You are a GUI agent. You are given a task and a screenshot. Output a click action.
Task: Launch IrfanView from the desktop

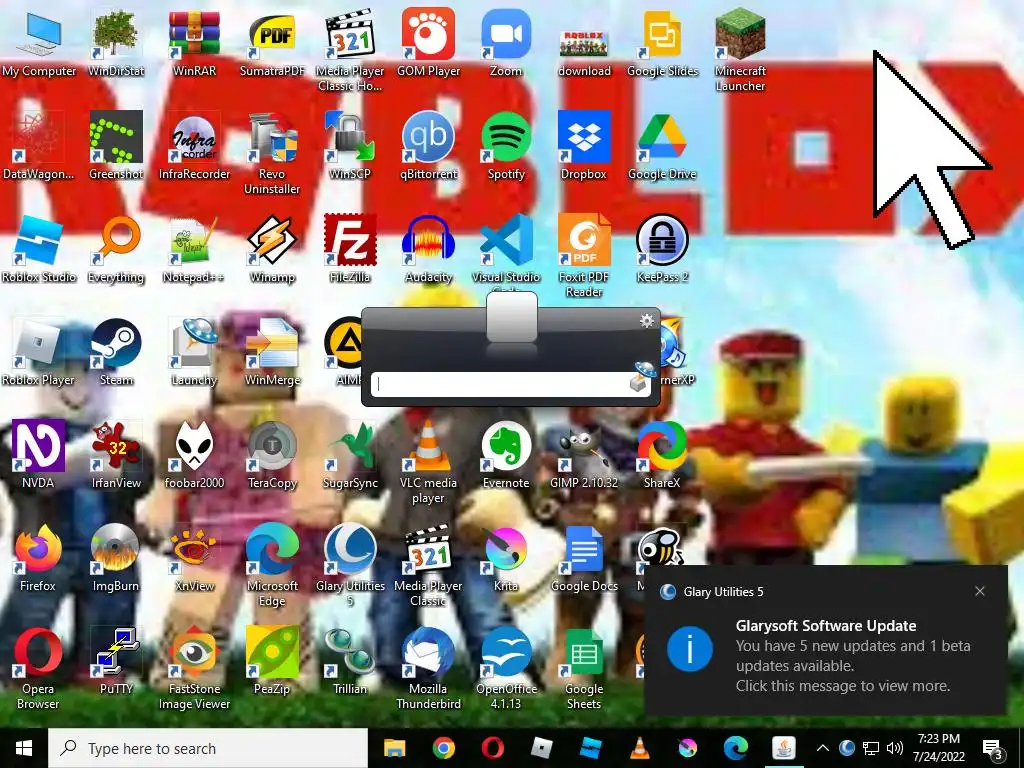click(116, 455)
